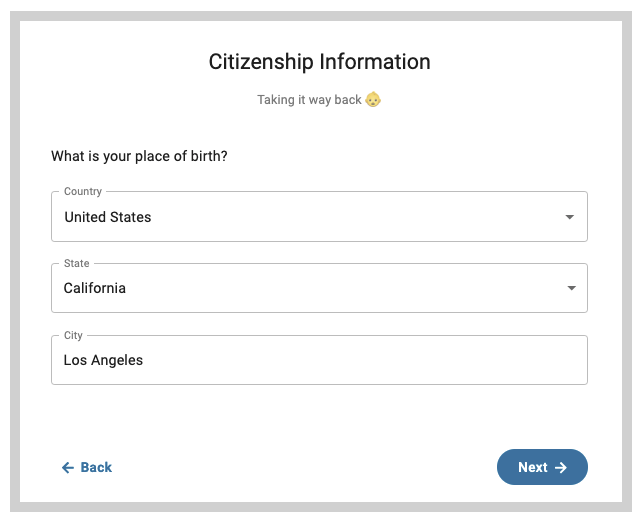Click the right arrow icon inside Next

(561, 467)
